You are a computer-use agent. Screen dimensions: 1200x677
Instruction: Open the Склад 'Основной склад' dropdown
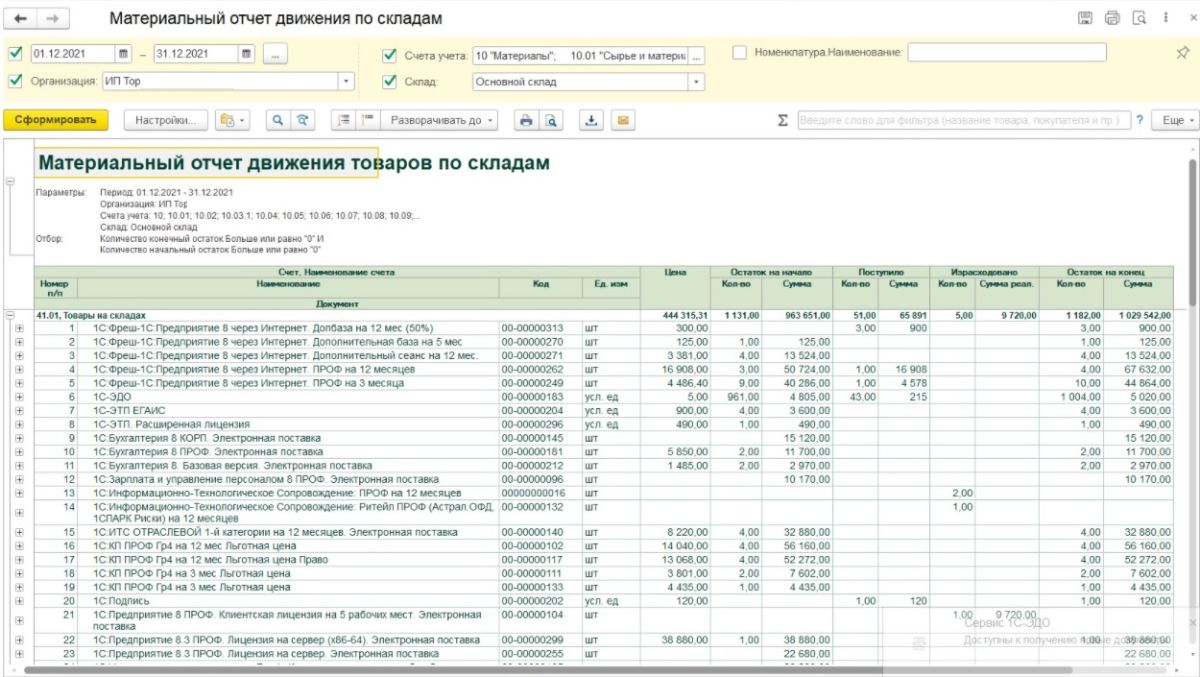pos(696,82)
